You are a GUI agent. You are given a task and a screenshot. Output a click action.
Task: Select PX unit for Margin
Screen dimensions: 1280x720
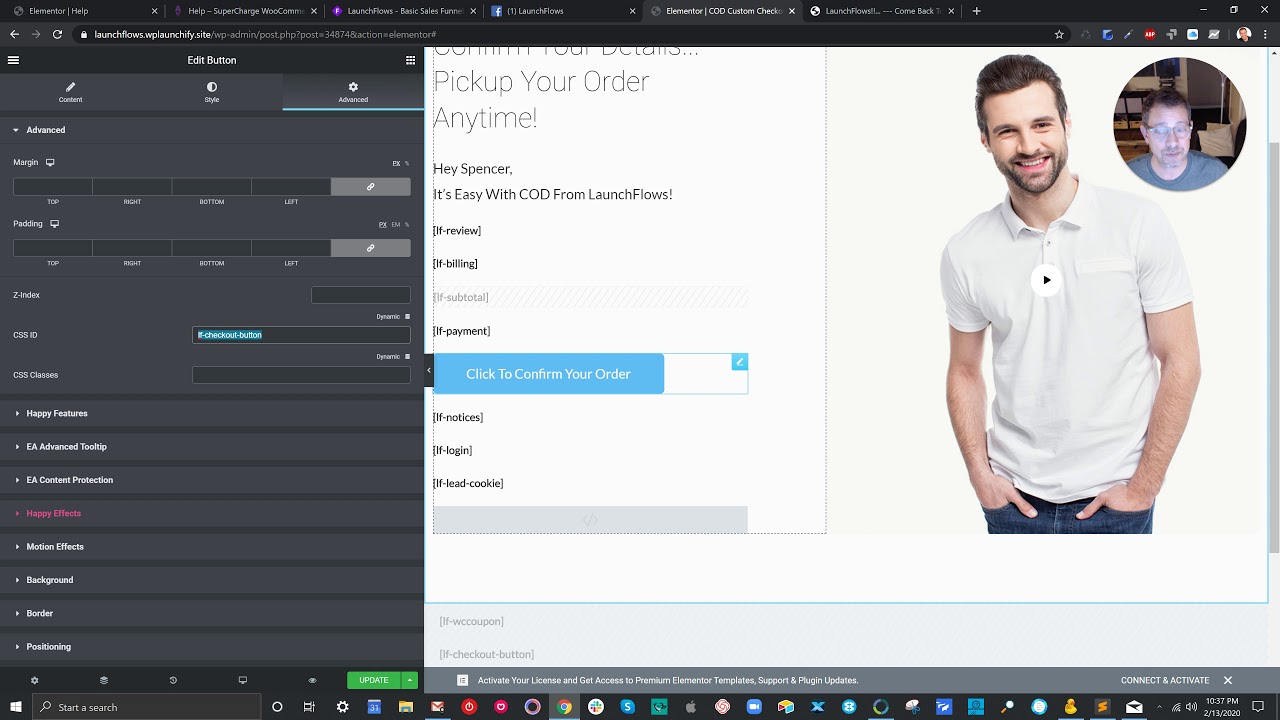click(396, 163)
